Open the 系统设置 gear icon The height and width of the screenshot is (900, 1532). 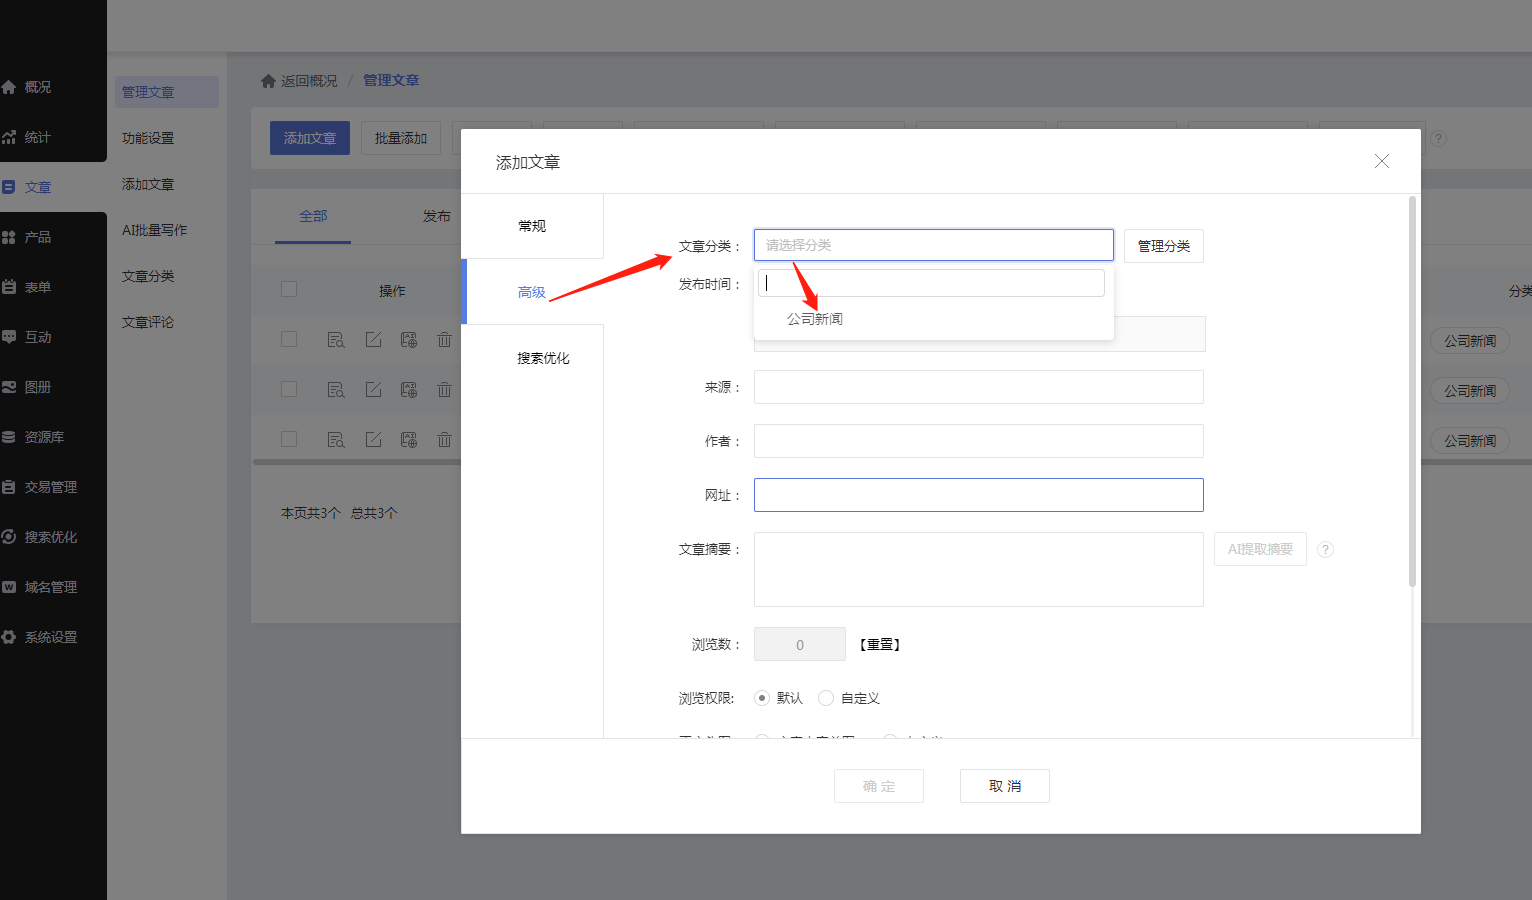9,637
